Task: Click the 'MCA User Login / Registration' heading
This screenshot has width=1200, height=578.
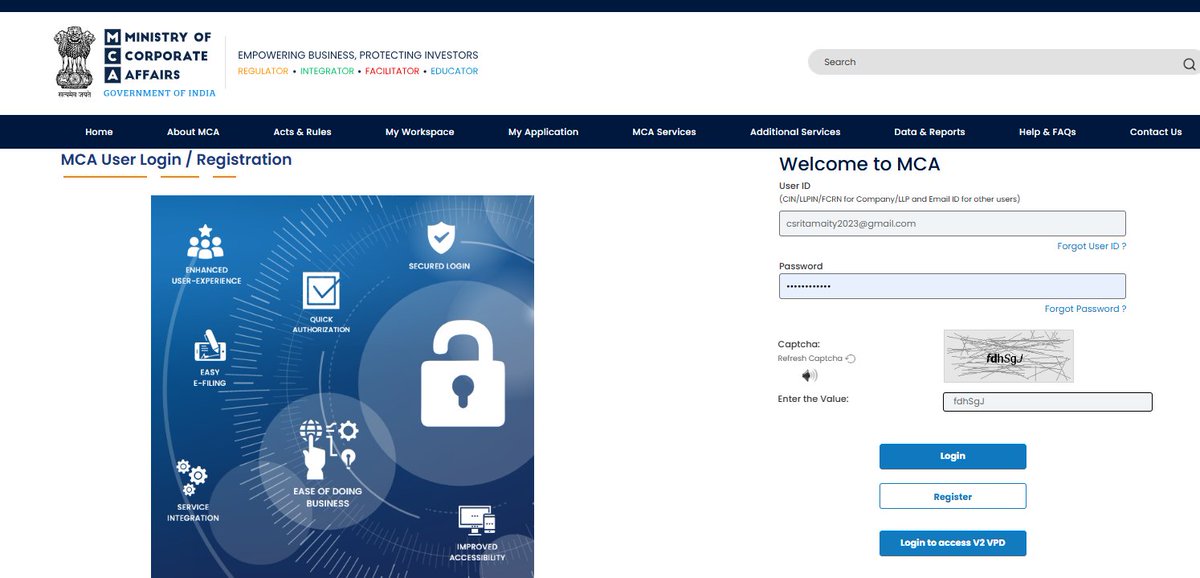Action: (x=176, y=160)
